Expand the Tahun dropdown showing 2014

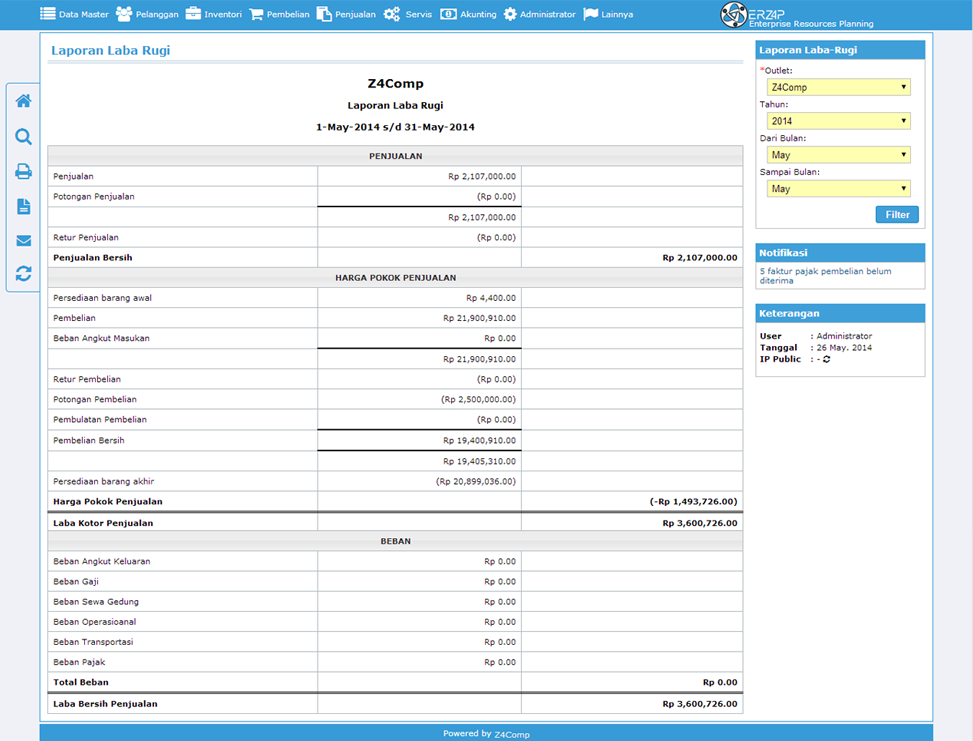[838, 121]
